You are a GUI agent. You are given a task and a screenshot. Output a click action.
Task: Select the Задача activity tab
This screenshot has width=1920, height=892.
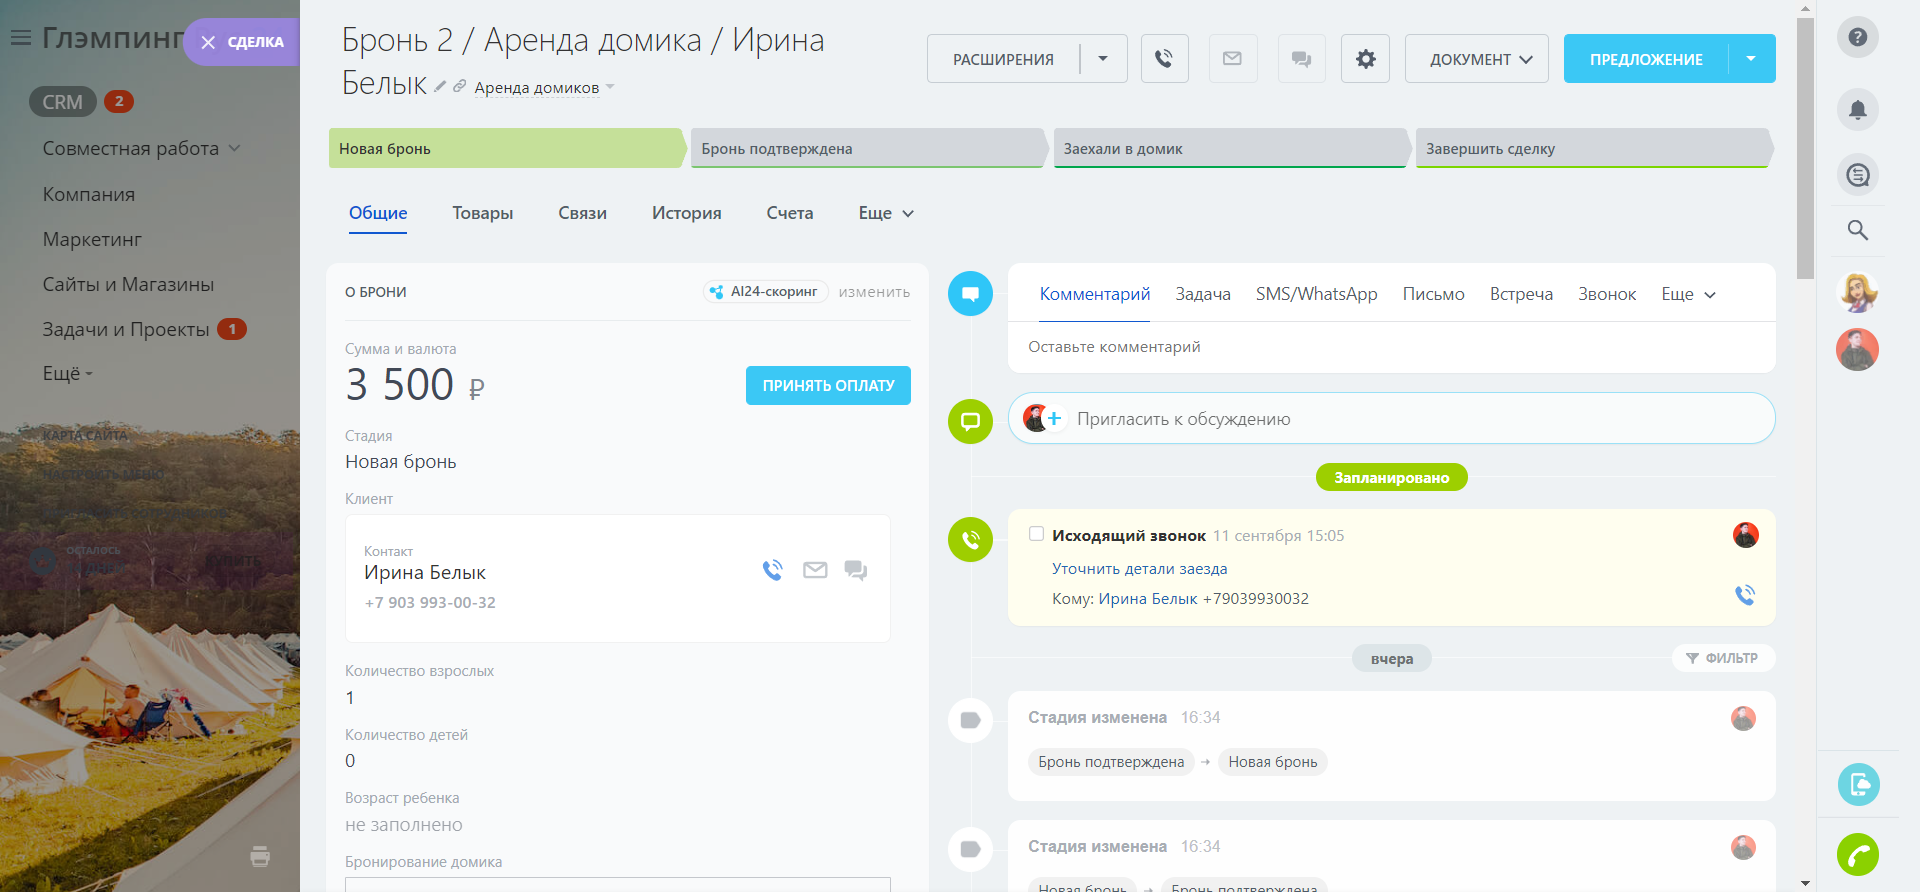(x=1202, y=294)
